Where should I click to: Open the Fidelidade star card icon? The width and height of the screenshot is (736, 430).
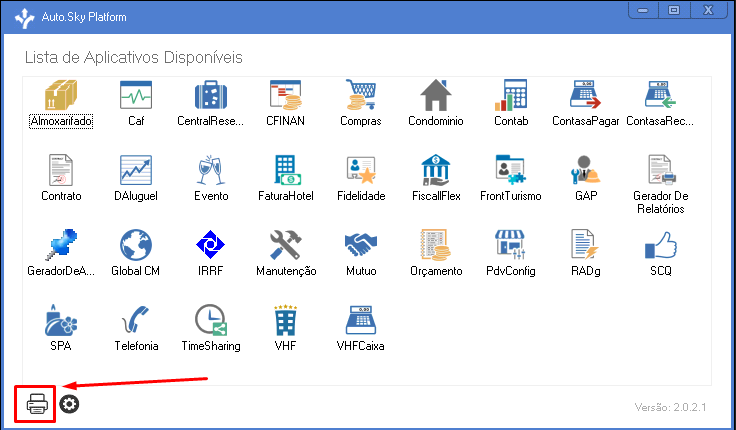click(360, 170)
